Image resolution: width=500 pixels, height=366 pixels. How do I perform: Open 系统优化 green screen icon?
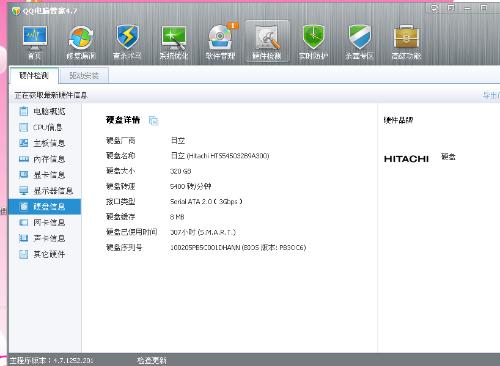click(x=174, y=41)
